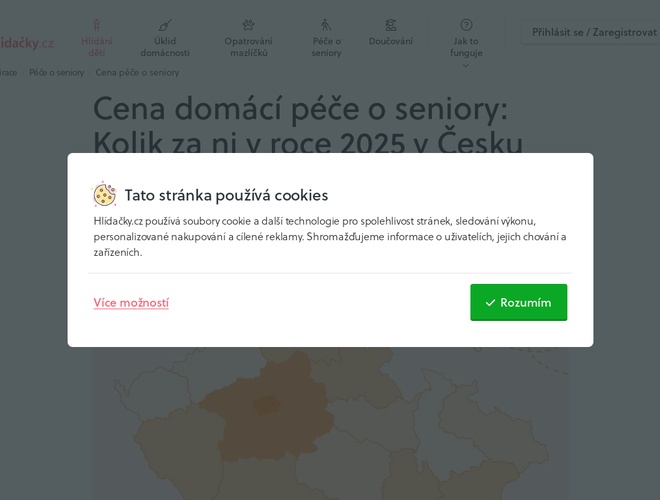Image resolution: width=660 pixels, height=500 pixels.
Task: Click the Péče o seniory walking-person icon
Action: 326,25
